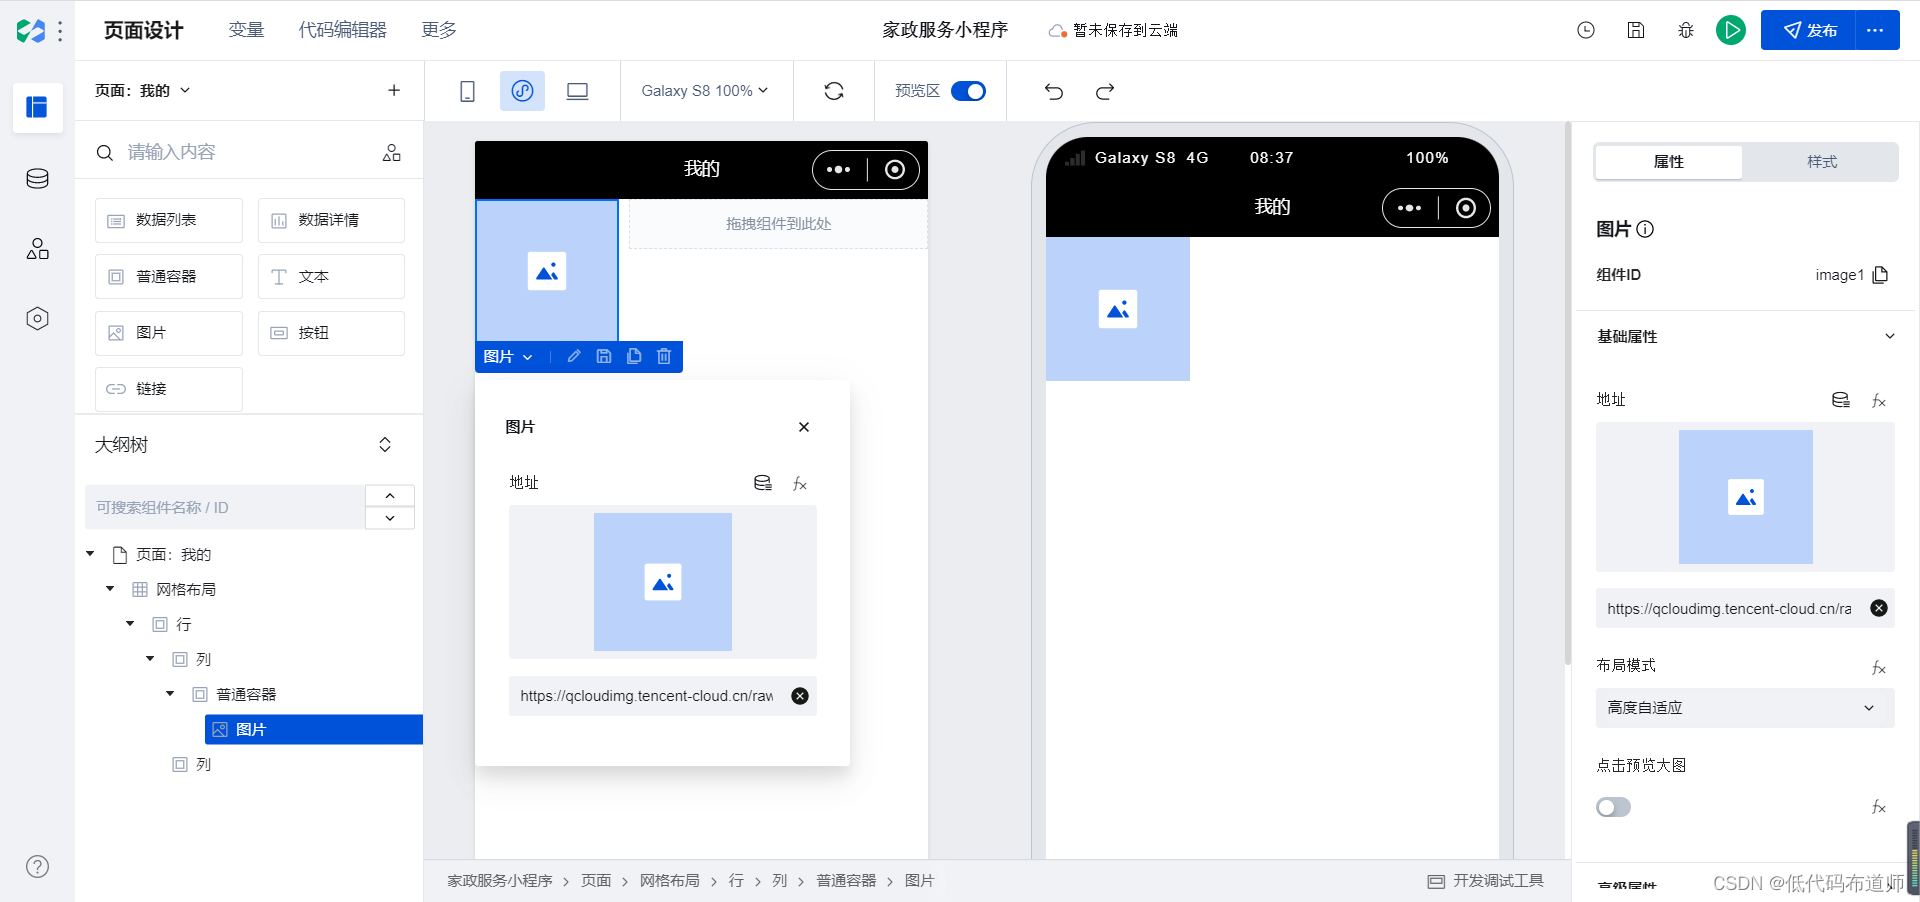Screen dimensions: 1920x902
Task: Open the page design sidebar icon
Action: click(38, 107)
